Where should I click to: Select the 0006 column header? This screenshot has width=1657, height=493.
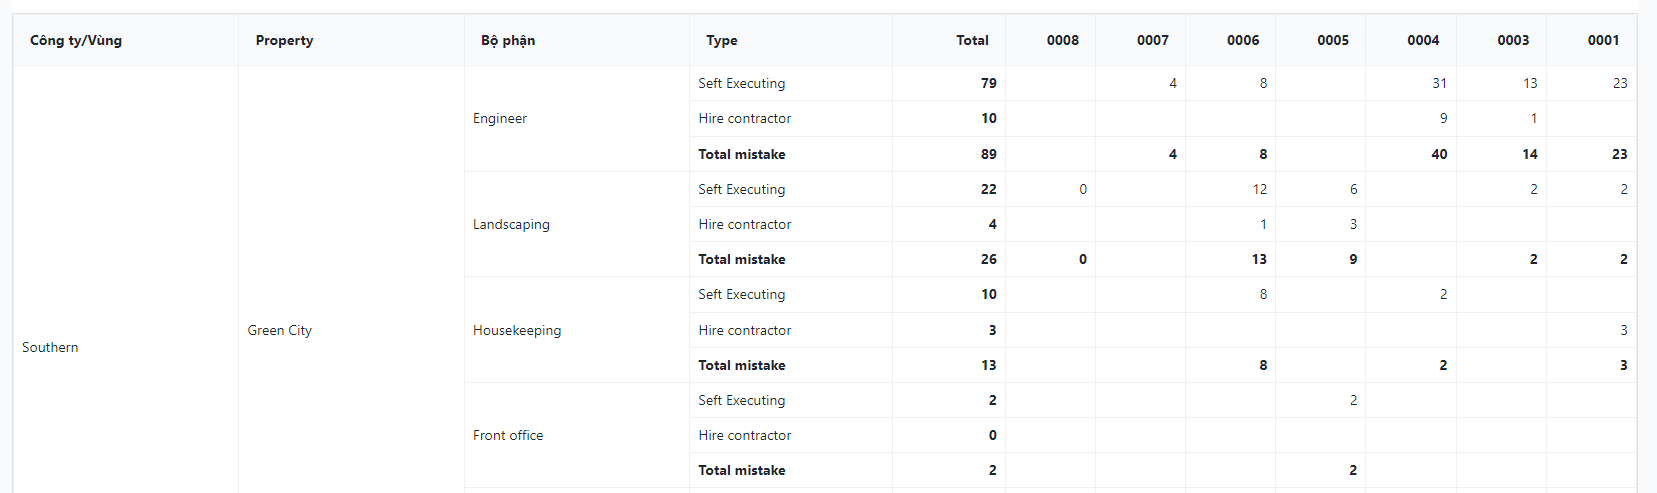coord(1242,40)
